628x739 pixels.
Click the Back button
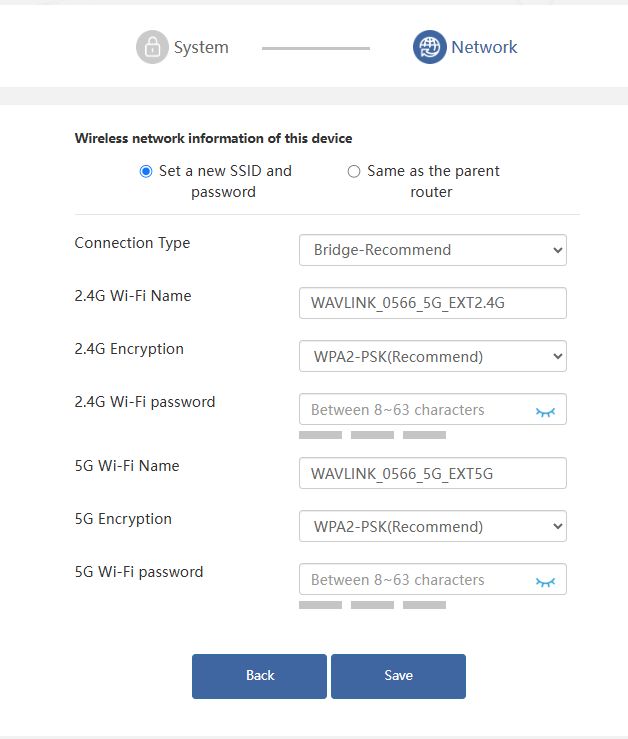click(x=259, y=676)
